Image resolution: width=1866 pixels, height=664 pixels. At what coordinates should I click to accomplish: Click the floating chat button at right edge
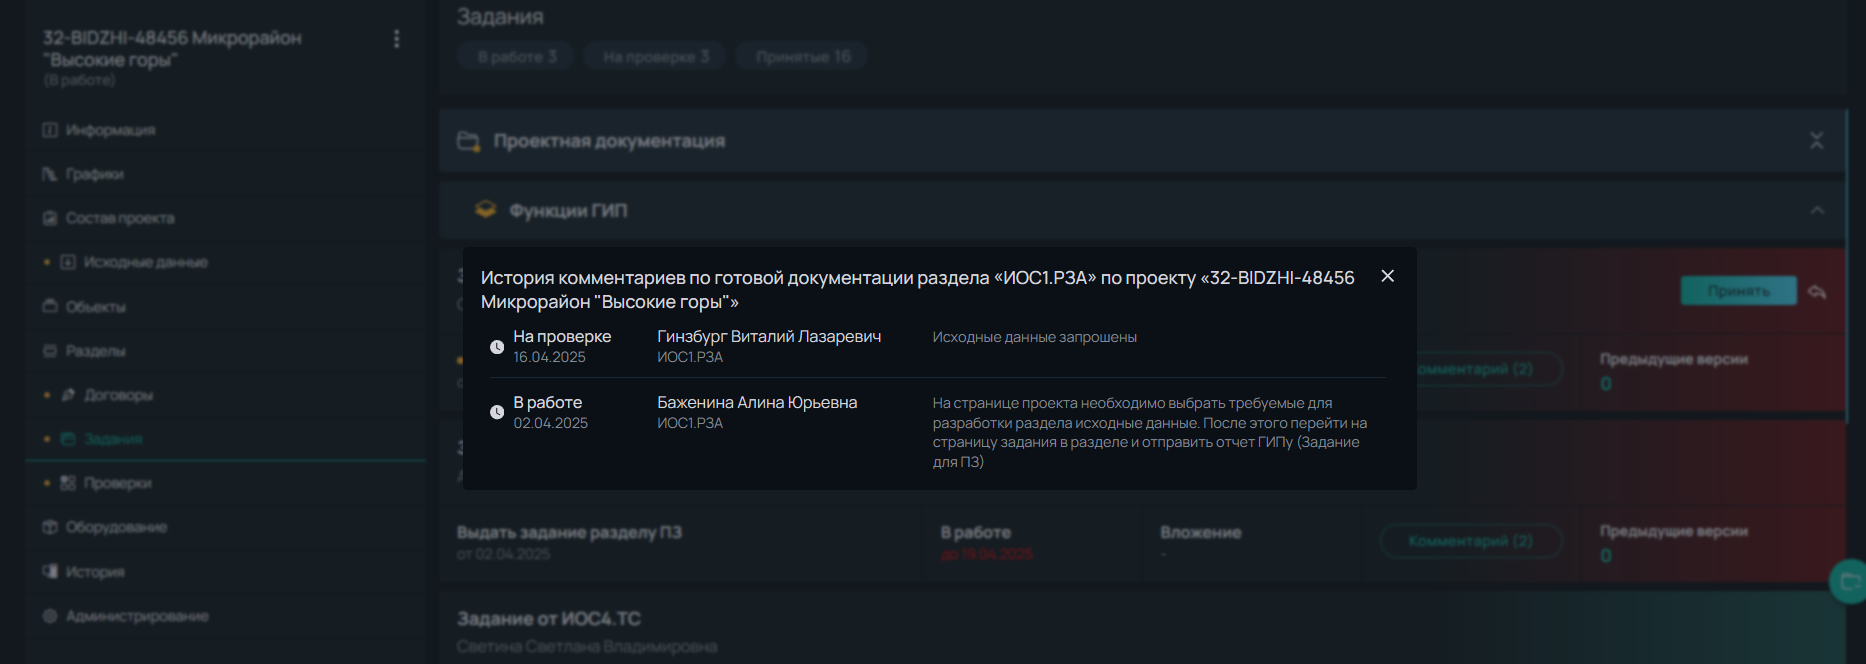tap(1849, 581)
